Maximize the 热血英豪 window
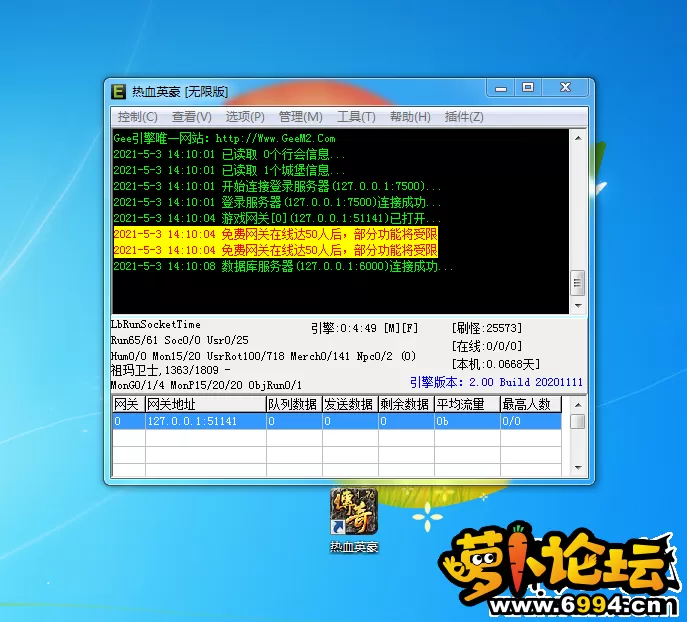The image size is (687, 622). click(528, 88)
